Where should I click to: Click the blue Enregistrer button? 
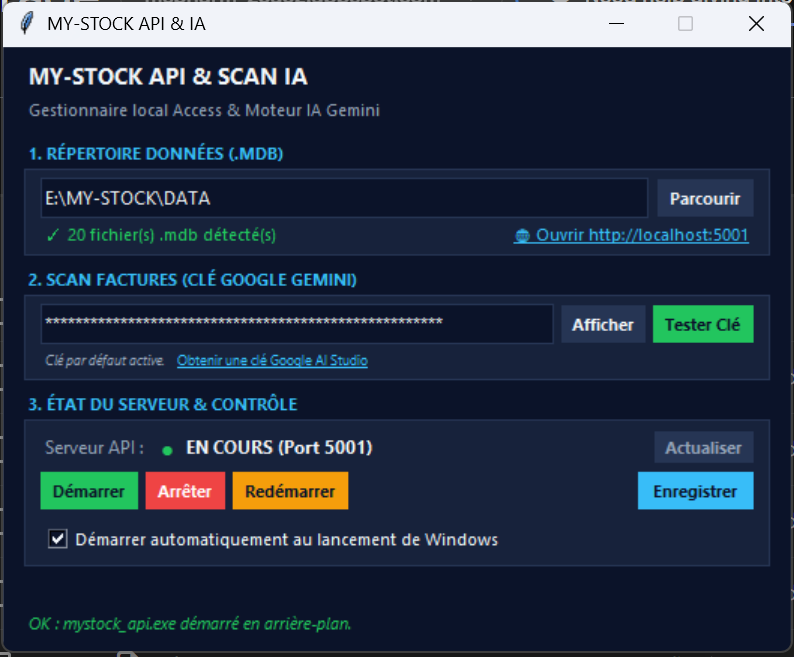point(695,491)
